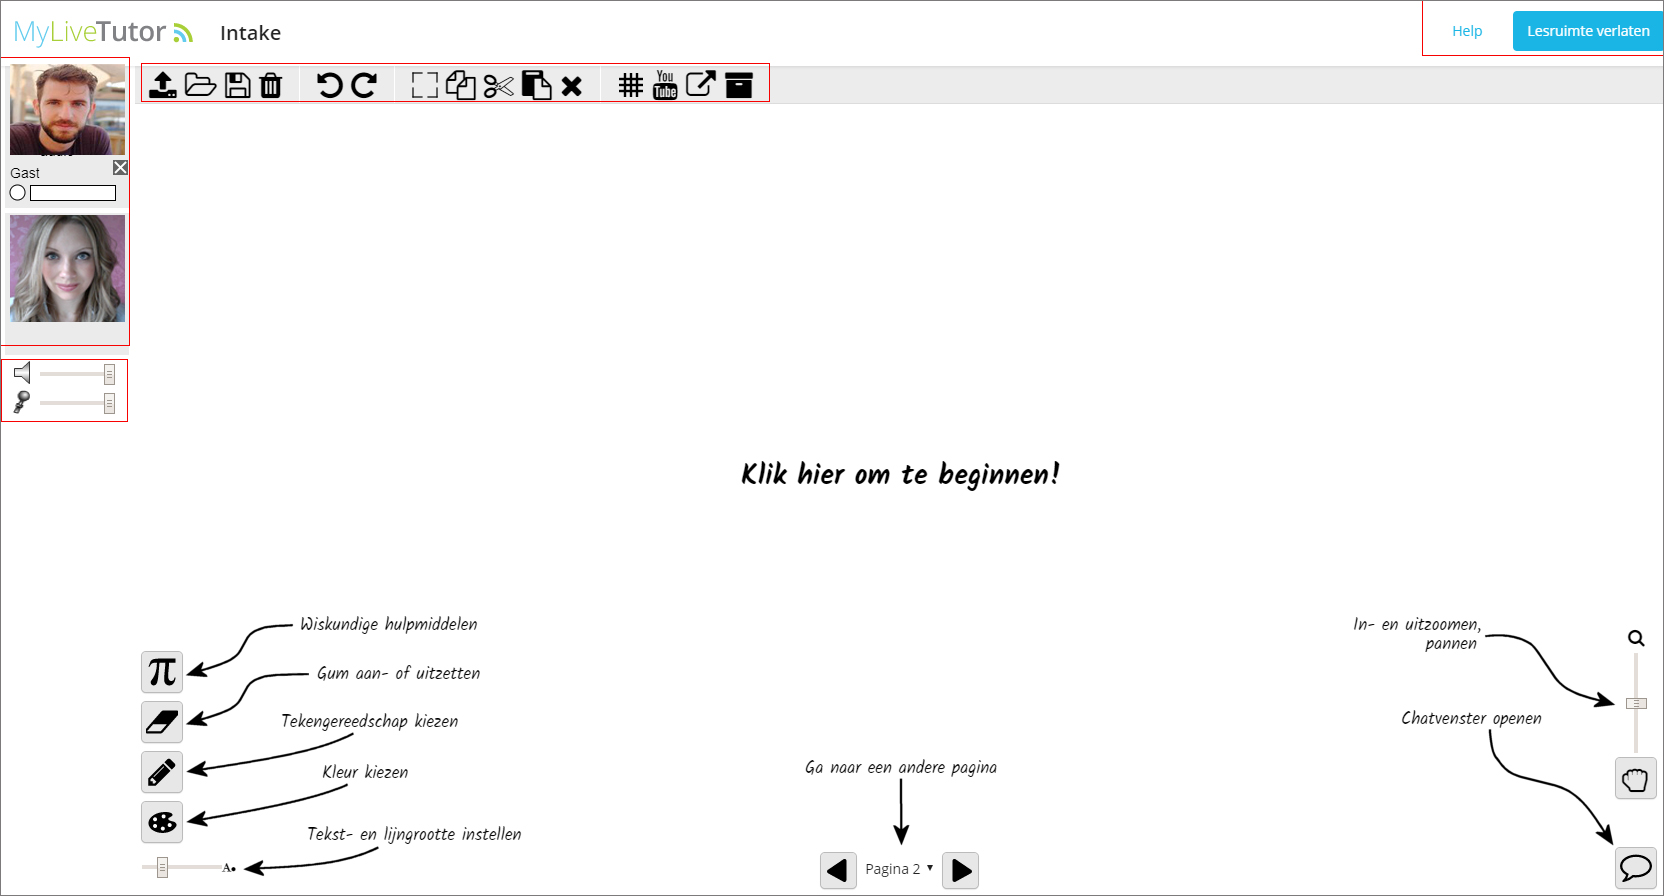Image resolution: width=1664 pixels, height=896 pixels.
Task: Mute the microphone icon
Action: tap(22, 402)
